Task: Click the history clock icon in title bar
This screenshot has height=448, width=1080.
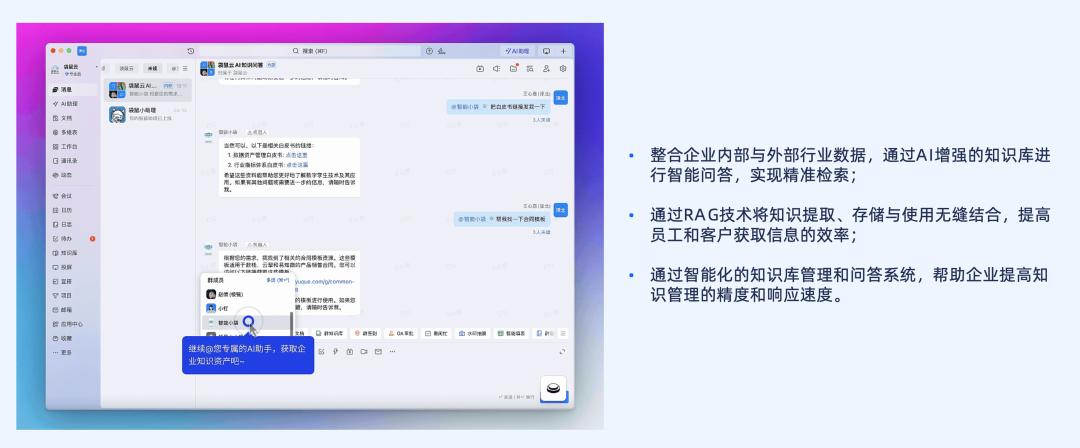Action: coord(191,51)
